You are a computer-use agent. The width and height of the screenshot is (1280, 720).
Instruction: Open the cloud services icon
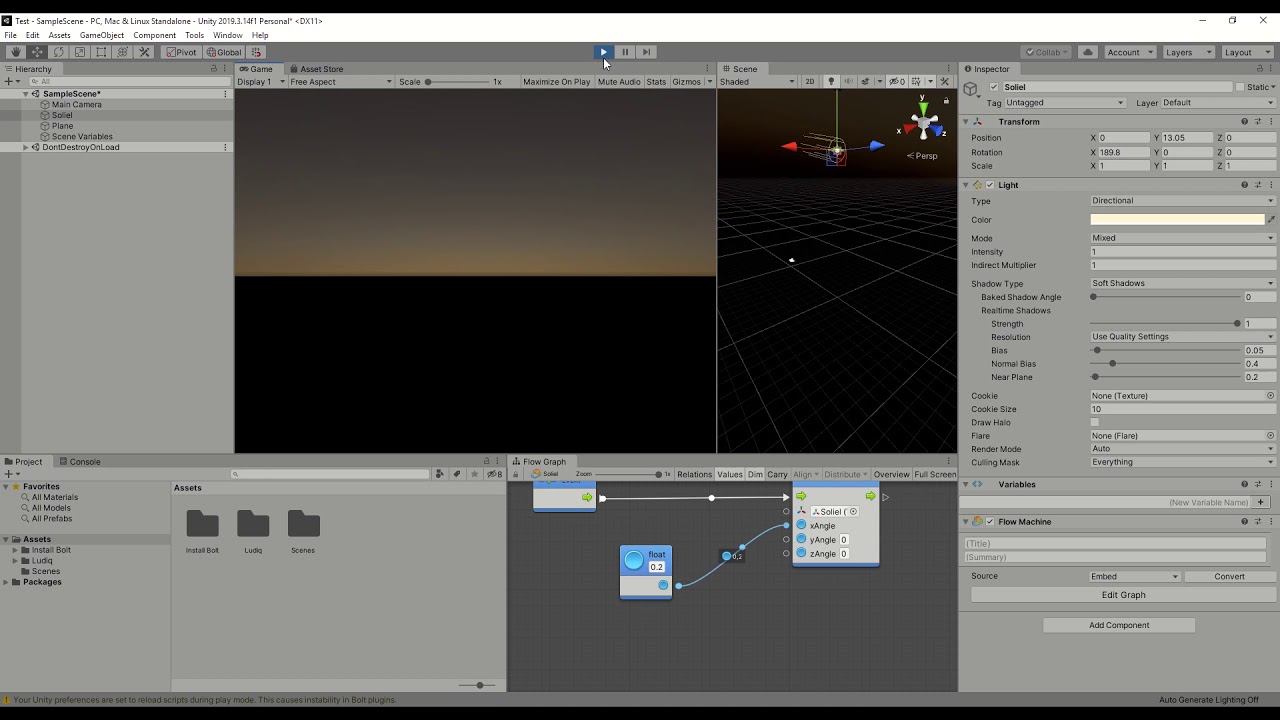1088,52
